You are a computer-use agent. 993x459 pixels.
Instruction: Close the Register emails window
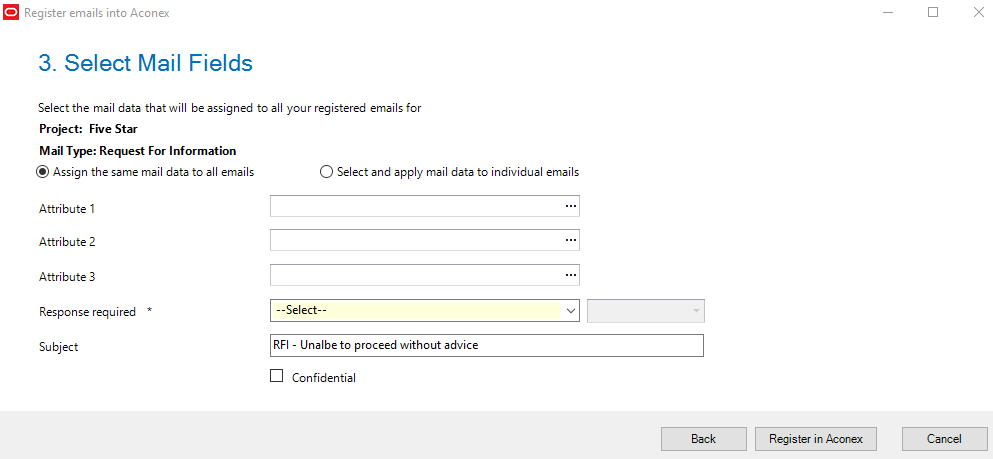978,13
